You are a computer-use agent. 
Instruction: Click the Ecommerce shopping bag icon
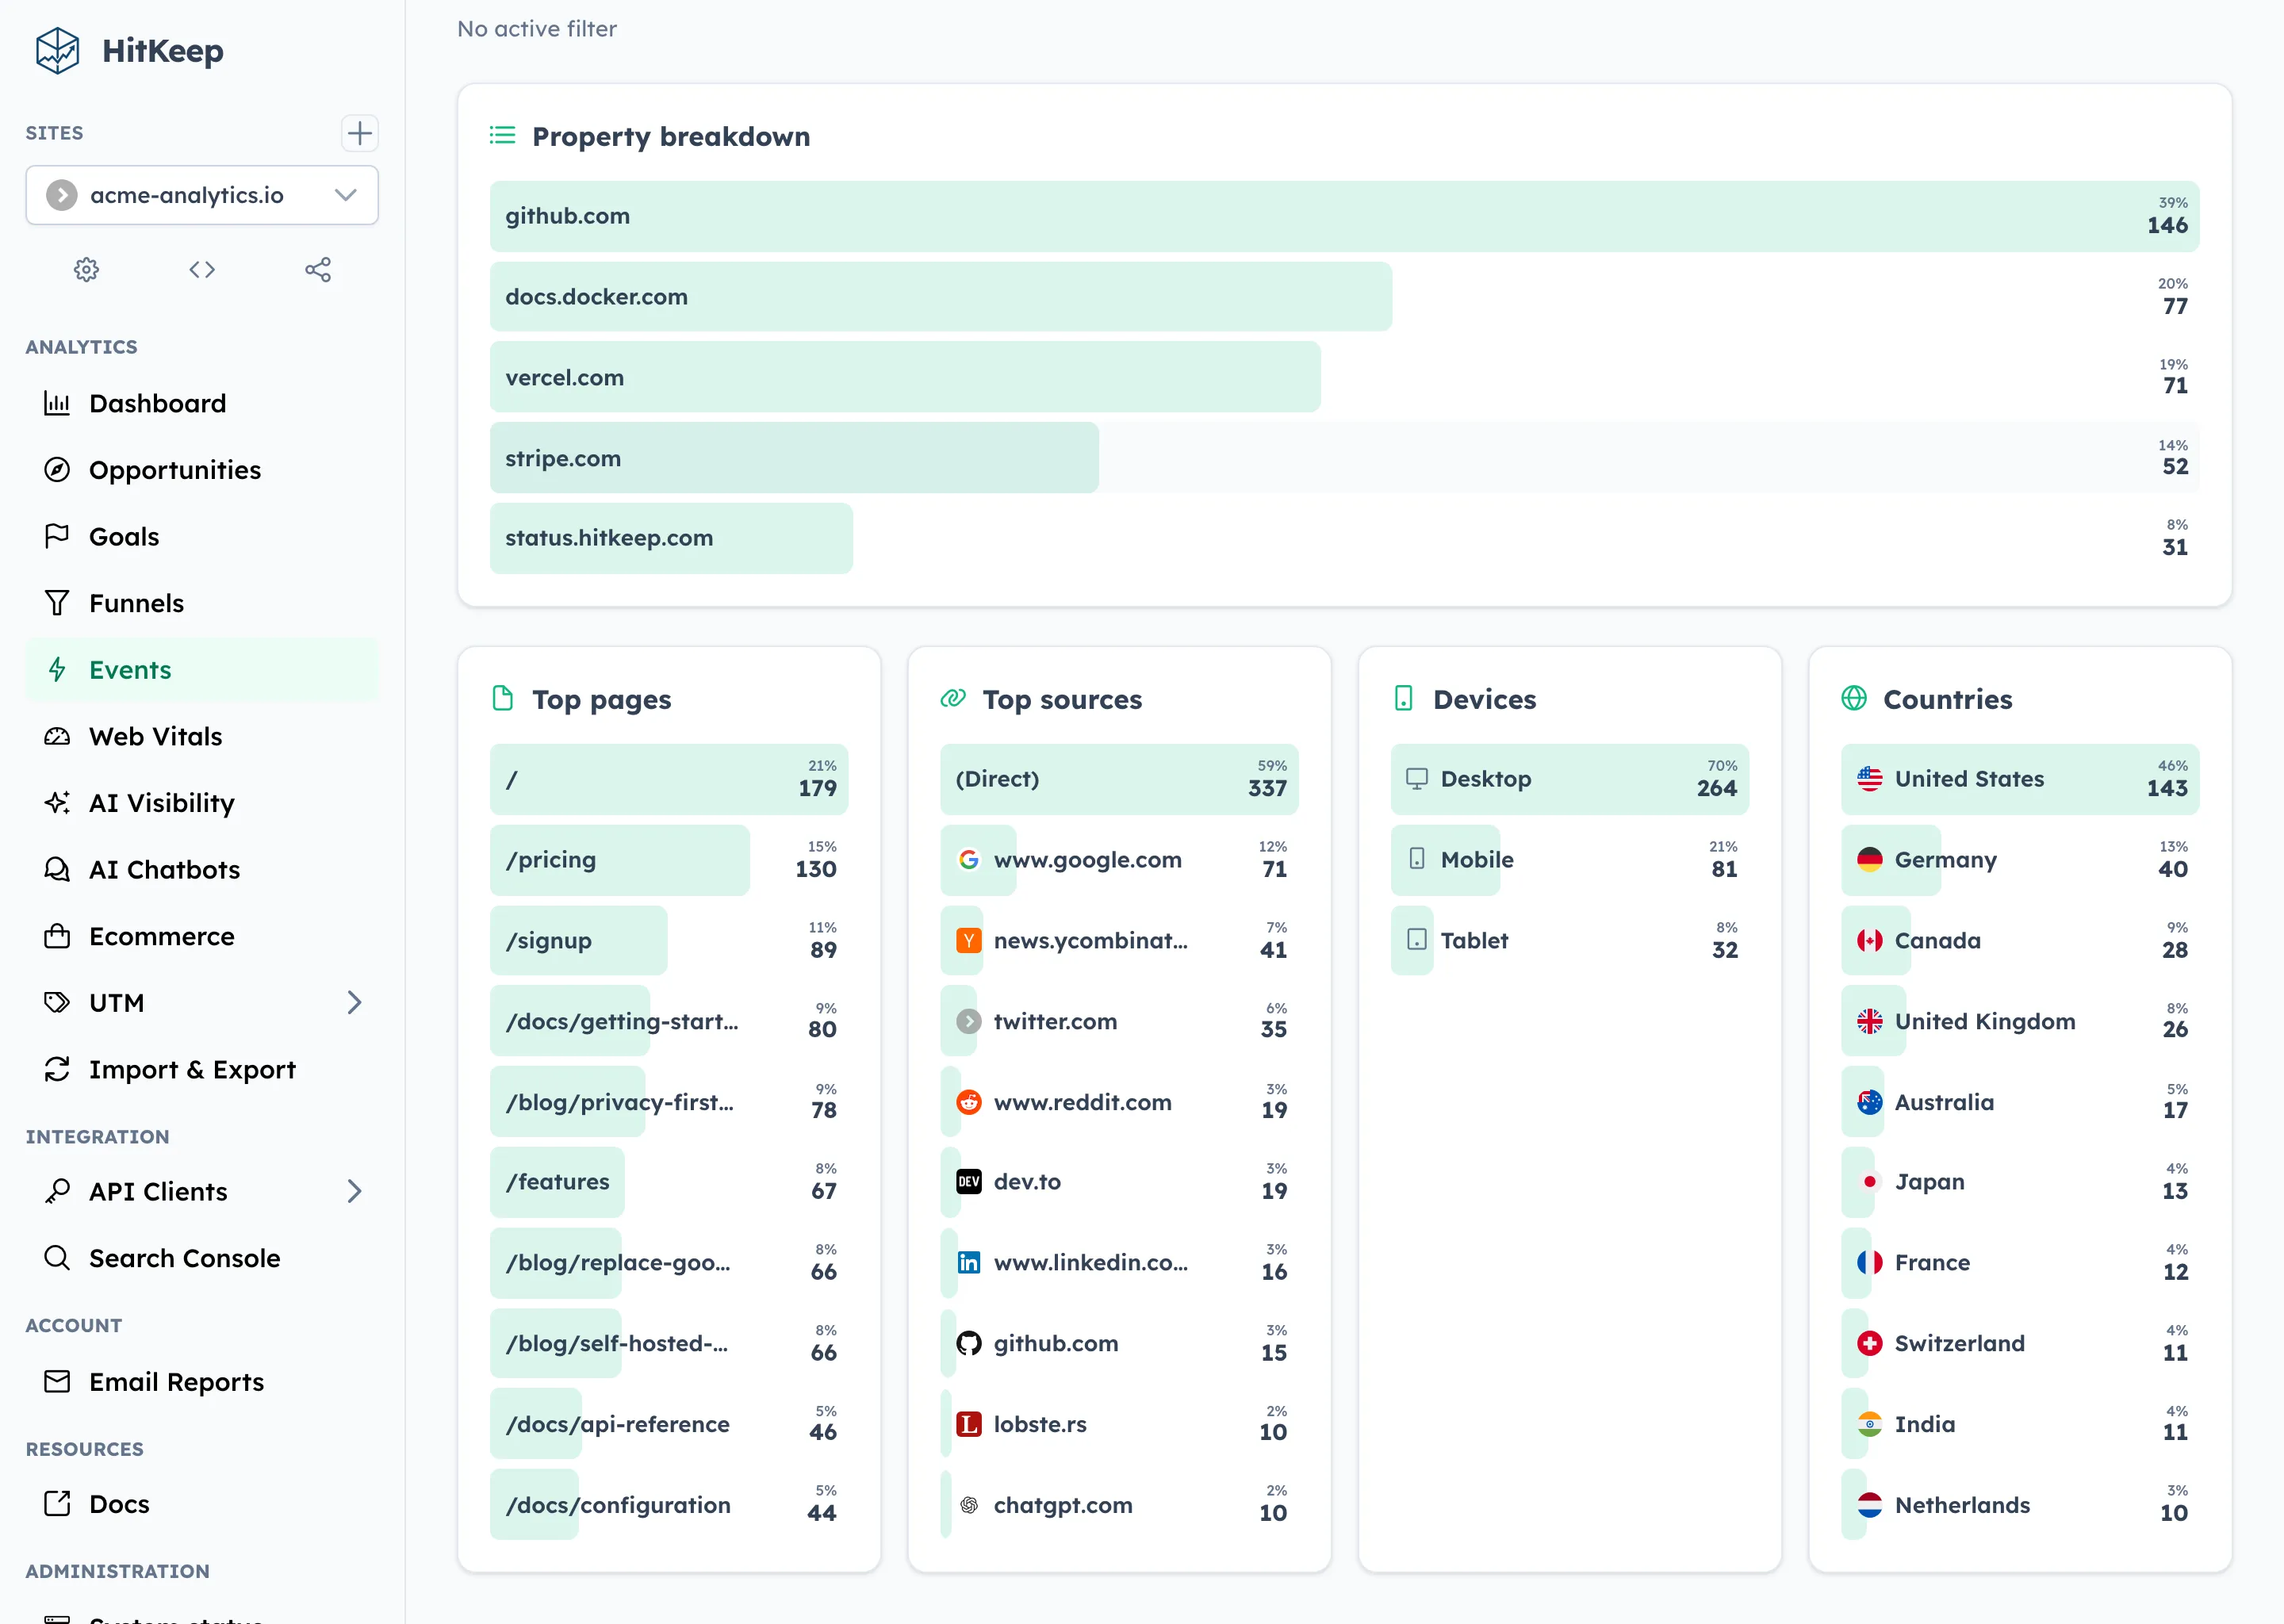(x=57, y=936)
